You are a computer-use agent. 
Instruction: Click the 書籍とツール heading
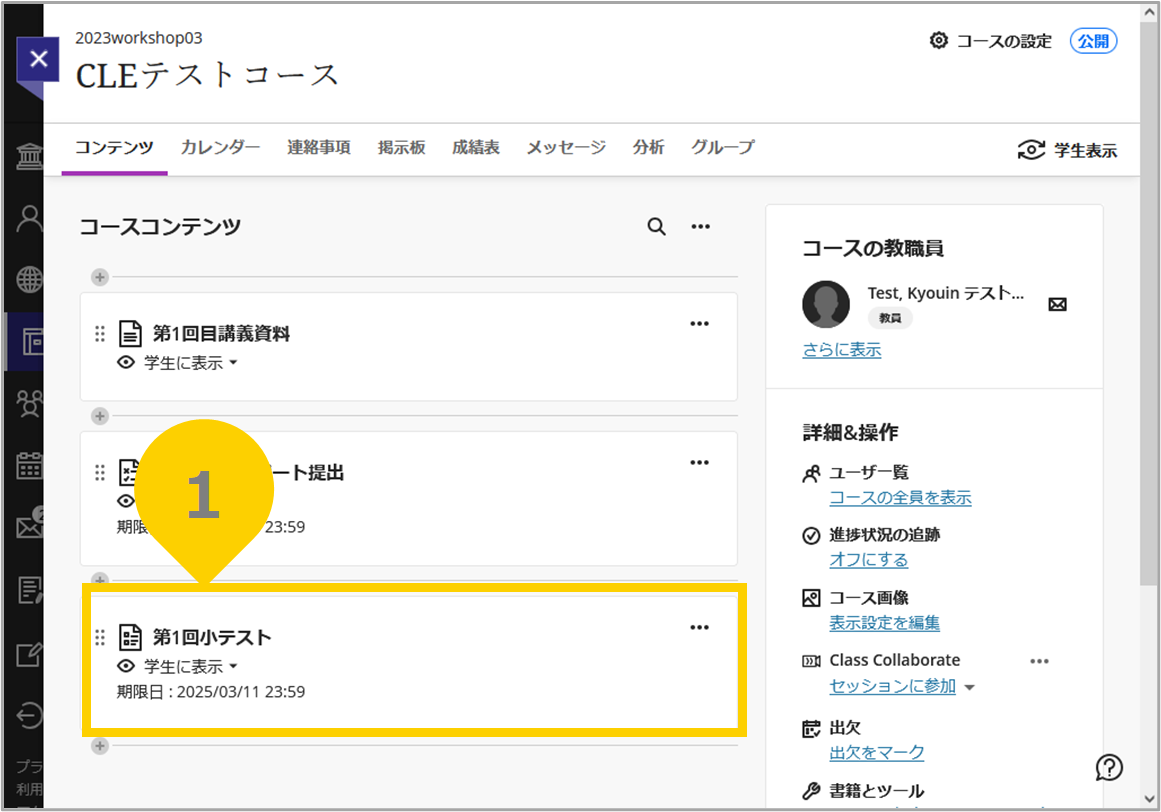click(x=877, y=791)
